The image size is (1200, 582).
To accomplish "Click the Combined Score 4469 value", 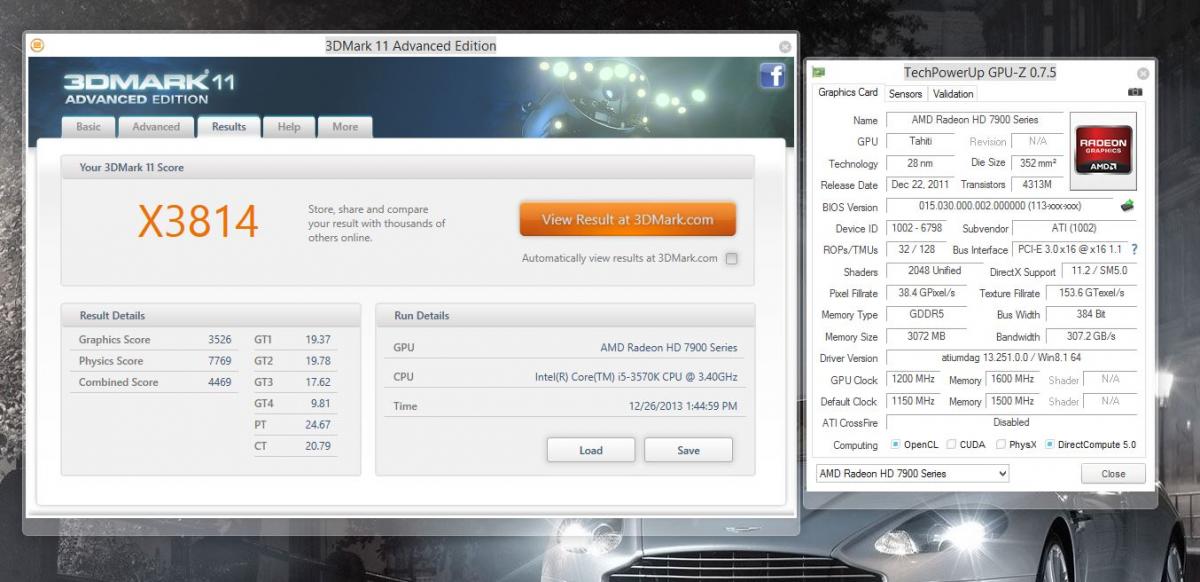I will click(219, 382).
